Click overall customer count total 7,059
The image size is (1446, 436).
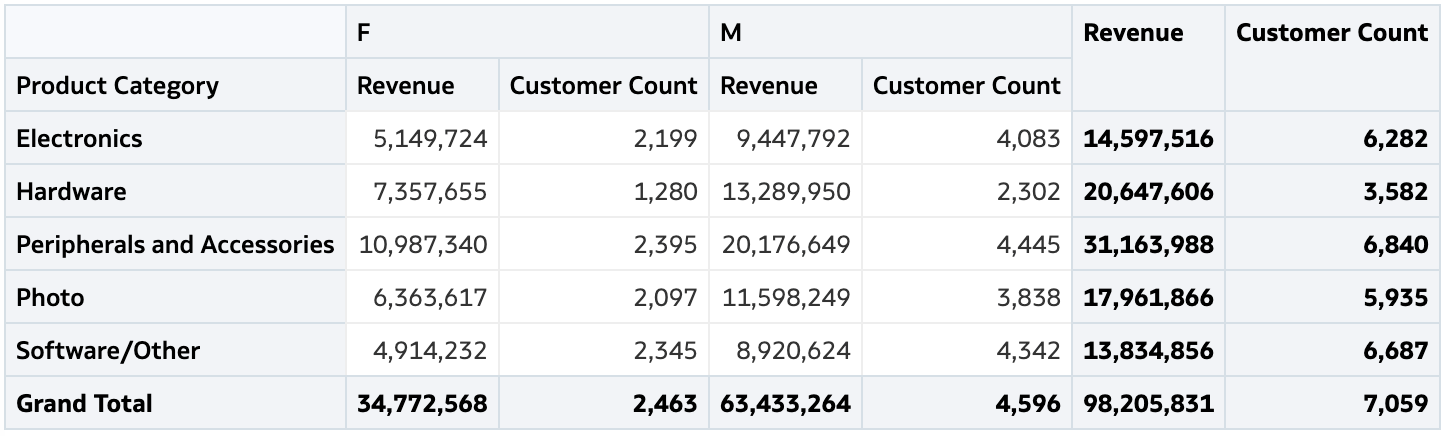click(1333, 403)
